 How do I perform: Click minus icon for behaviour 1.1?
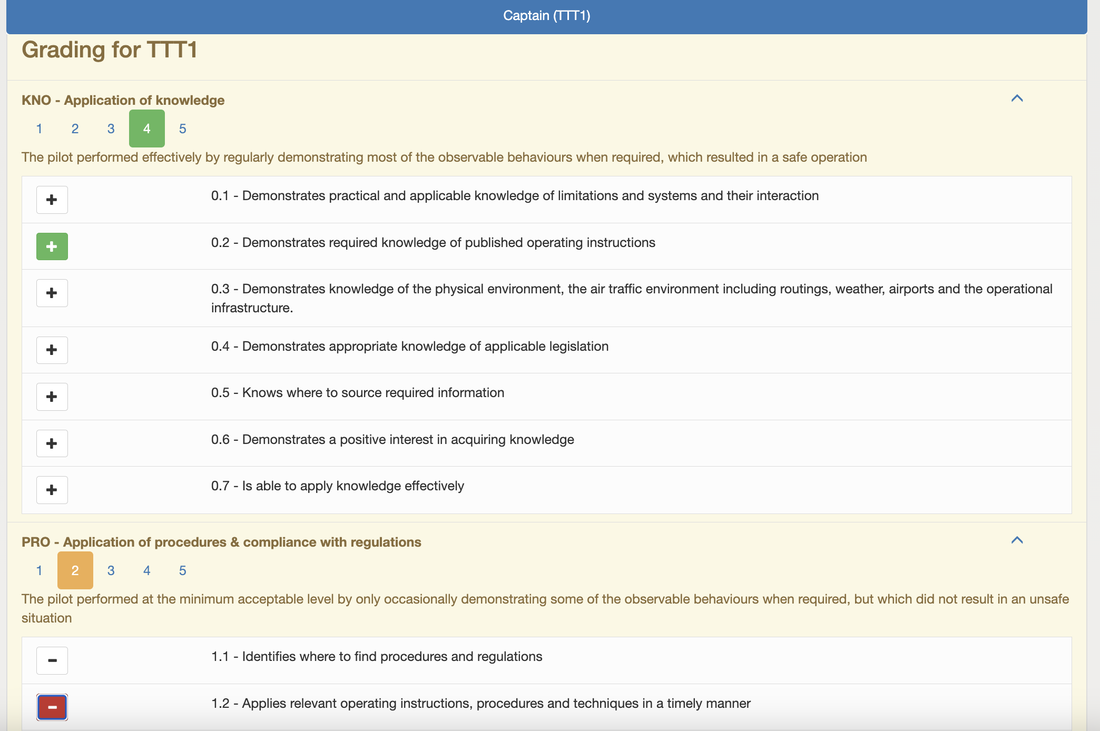click(52, 661)
